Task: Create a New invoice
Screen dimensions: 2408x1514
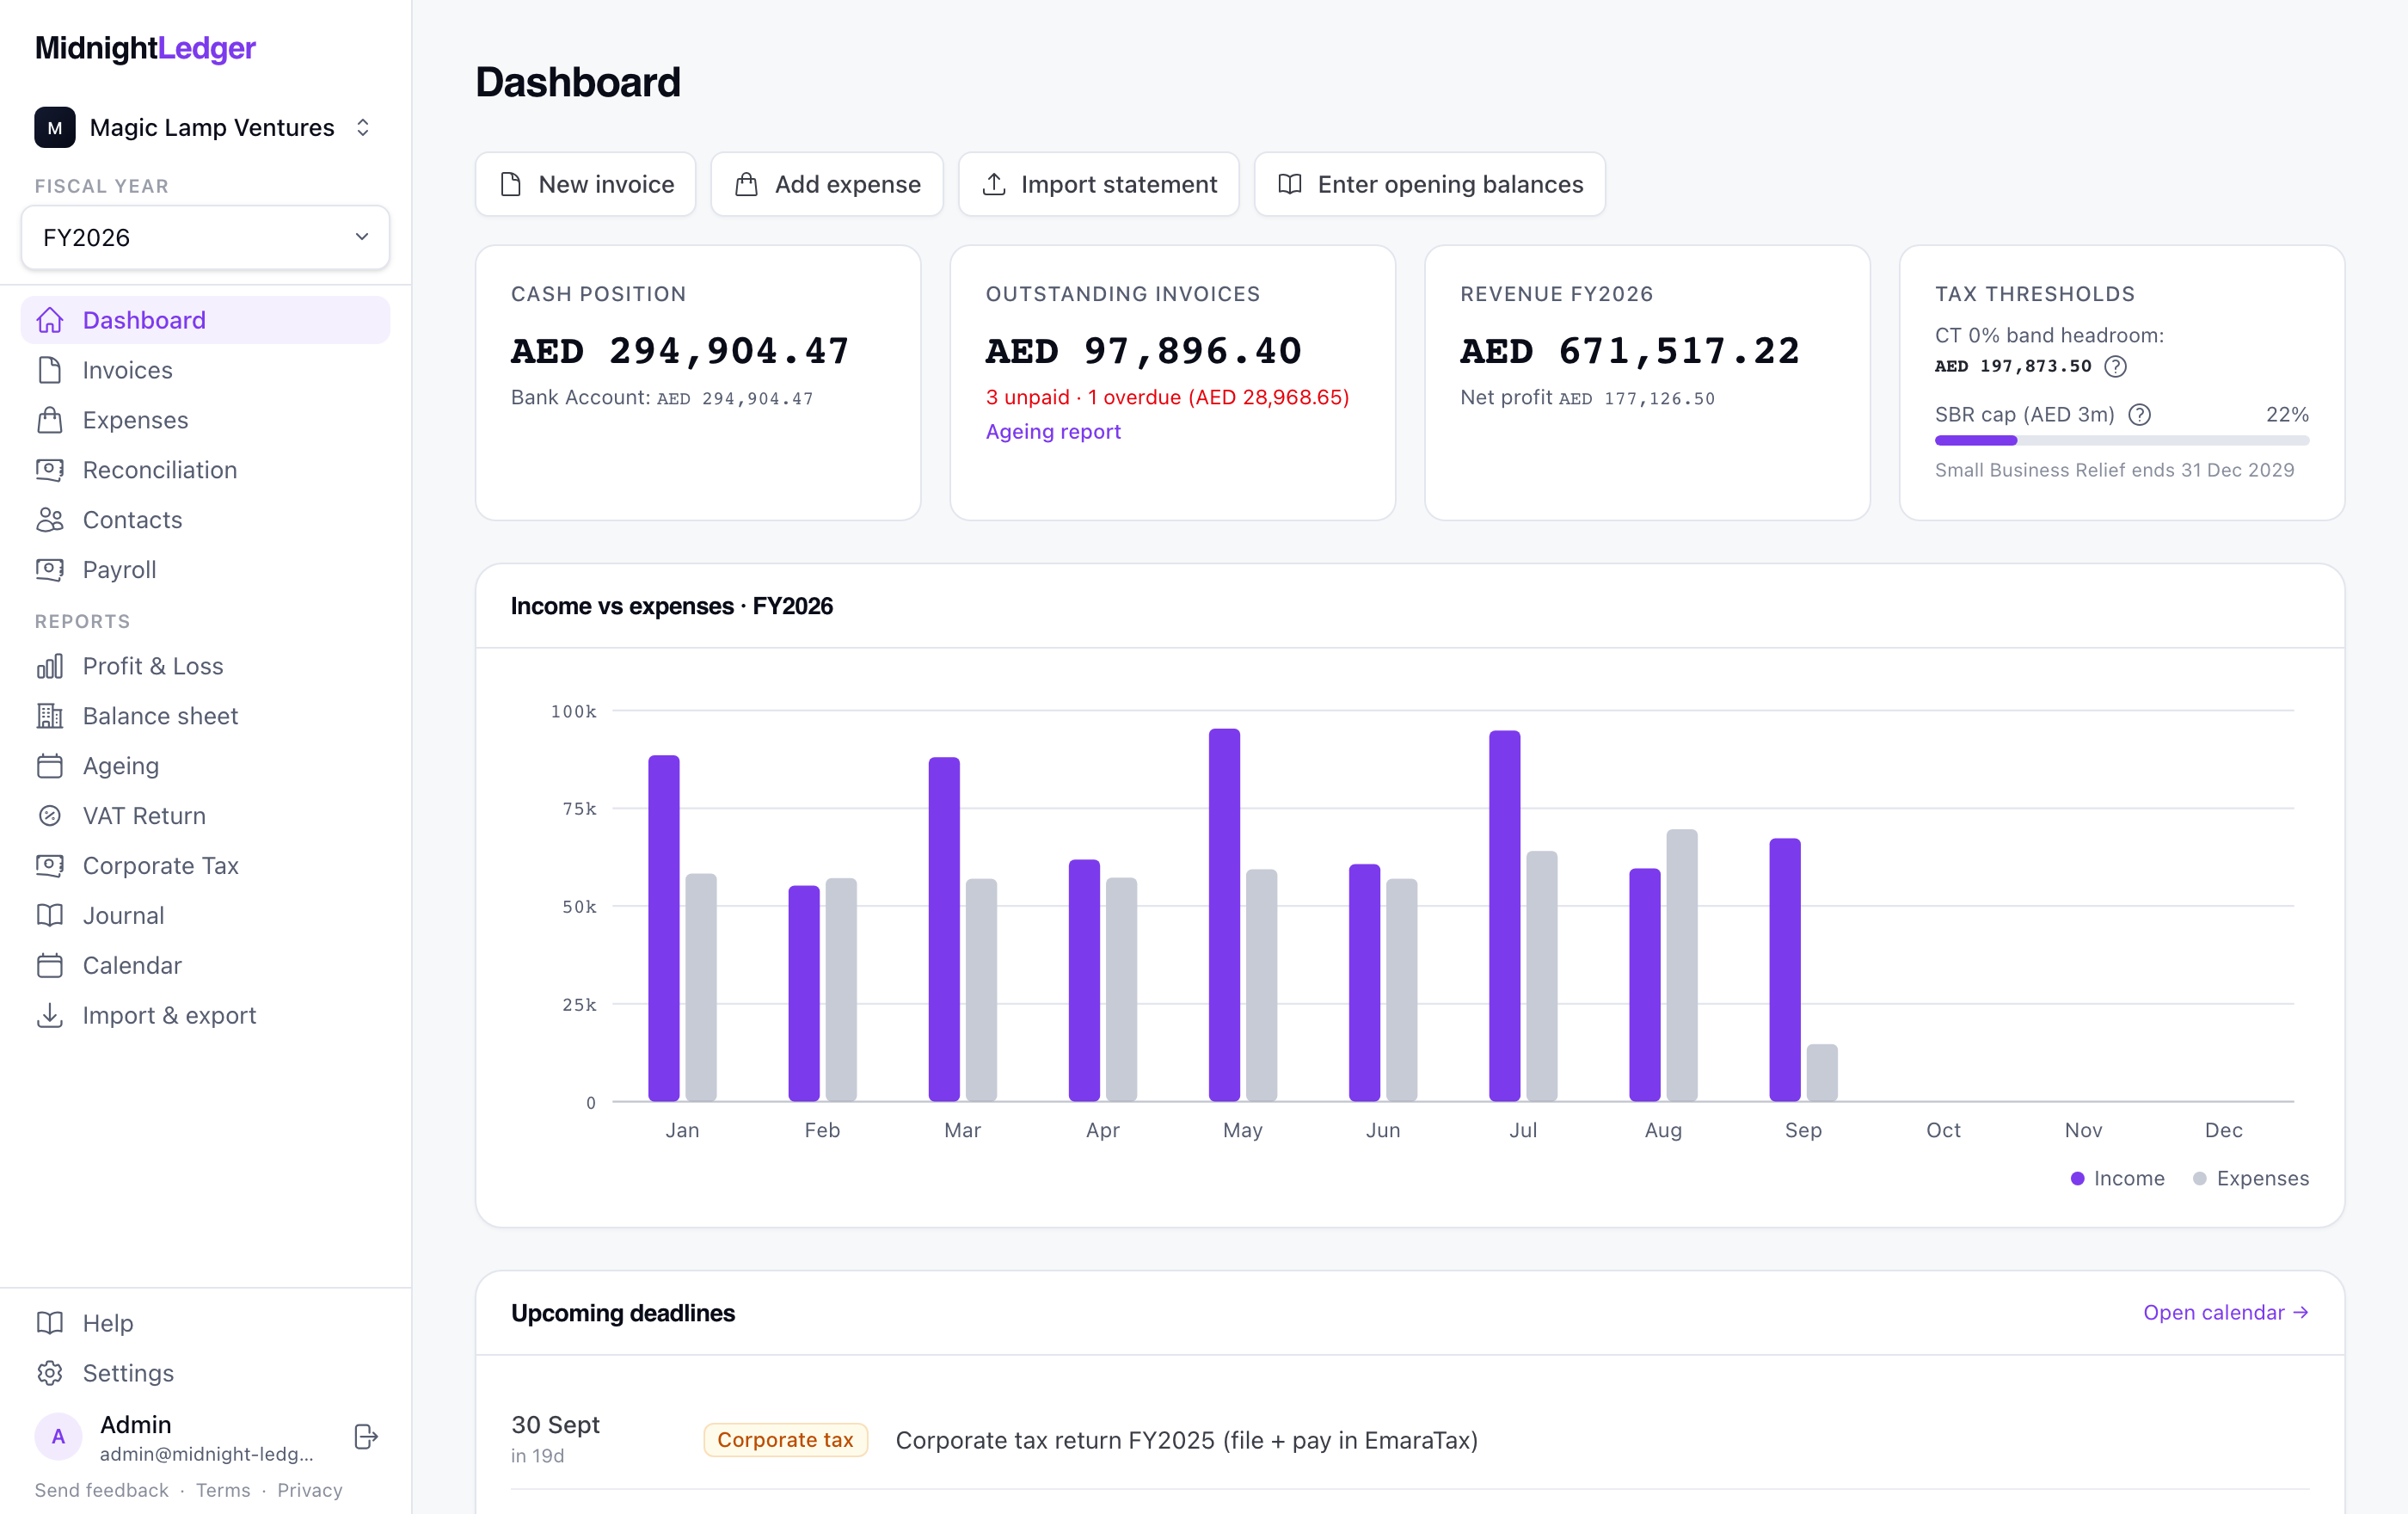Action: (586, 184)
